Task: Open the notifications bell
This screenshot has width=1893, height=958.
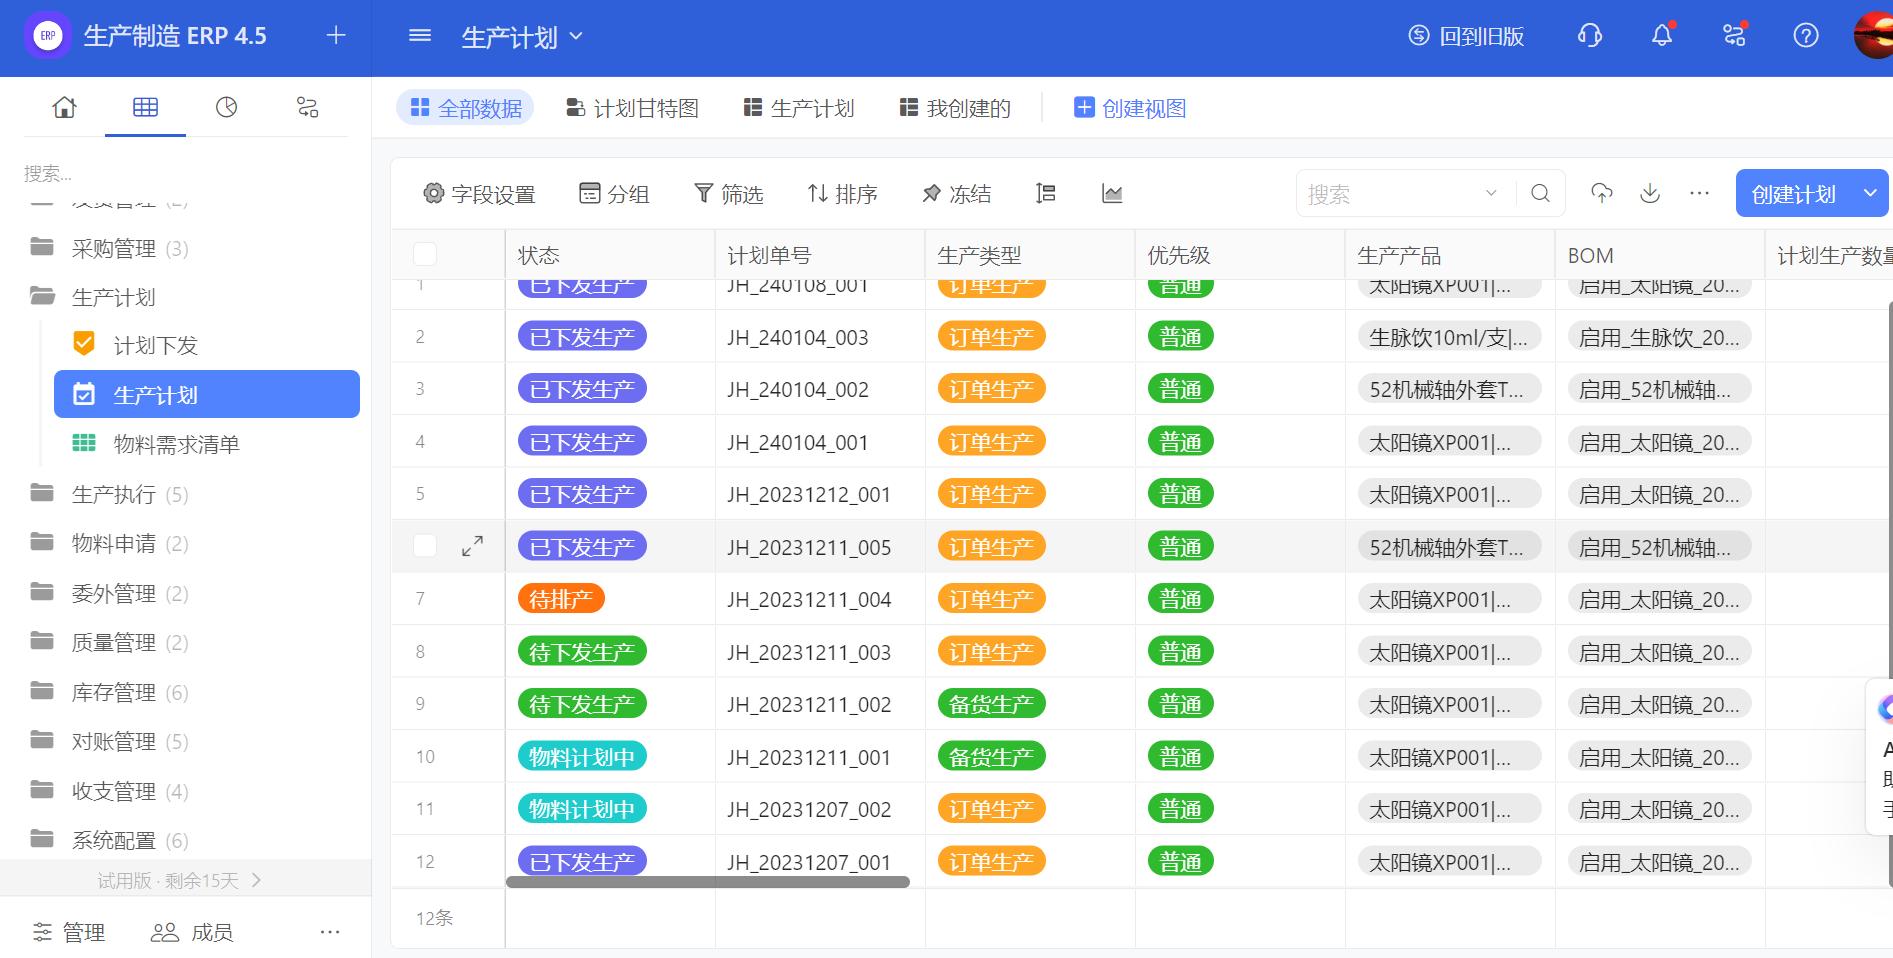Action: pos(1661,36)
